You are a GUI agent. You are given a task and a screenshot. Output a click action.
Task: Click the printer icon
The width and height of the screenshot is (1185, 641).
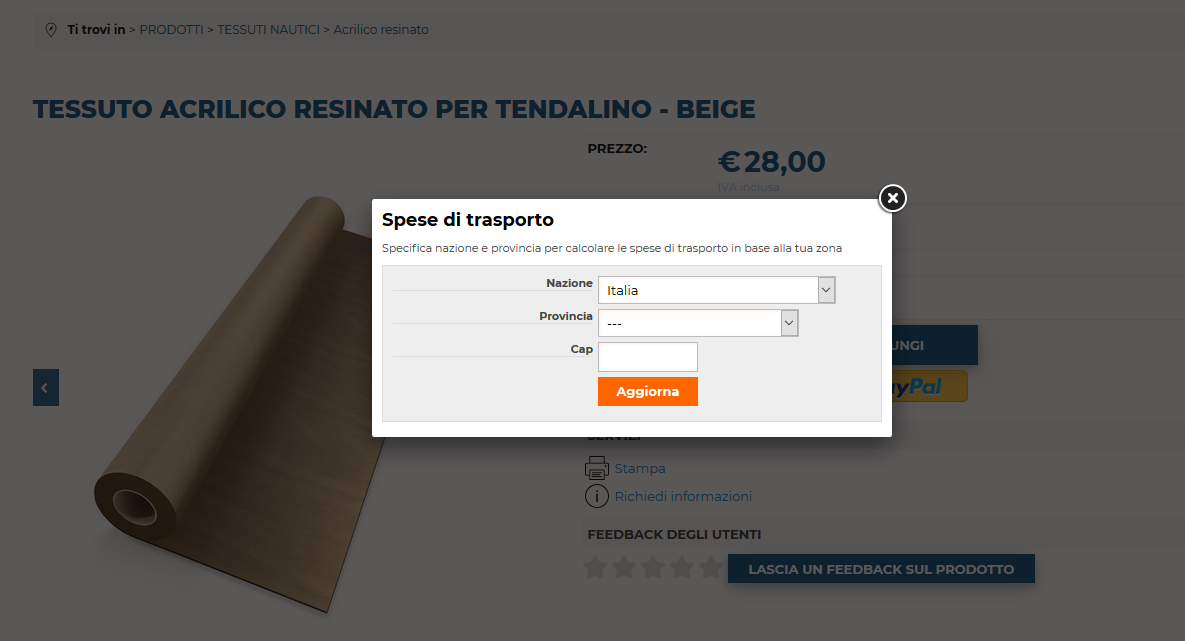[597, 468]
